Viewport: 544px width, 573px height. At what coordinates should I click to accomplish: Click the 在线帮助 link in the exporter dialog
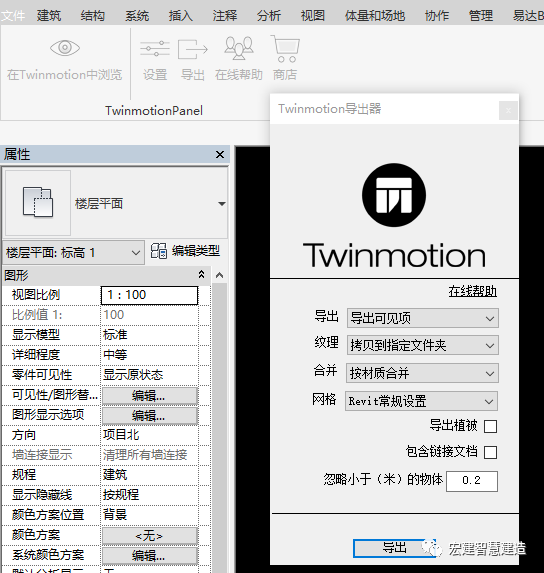472,291
